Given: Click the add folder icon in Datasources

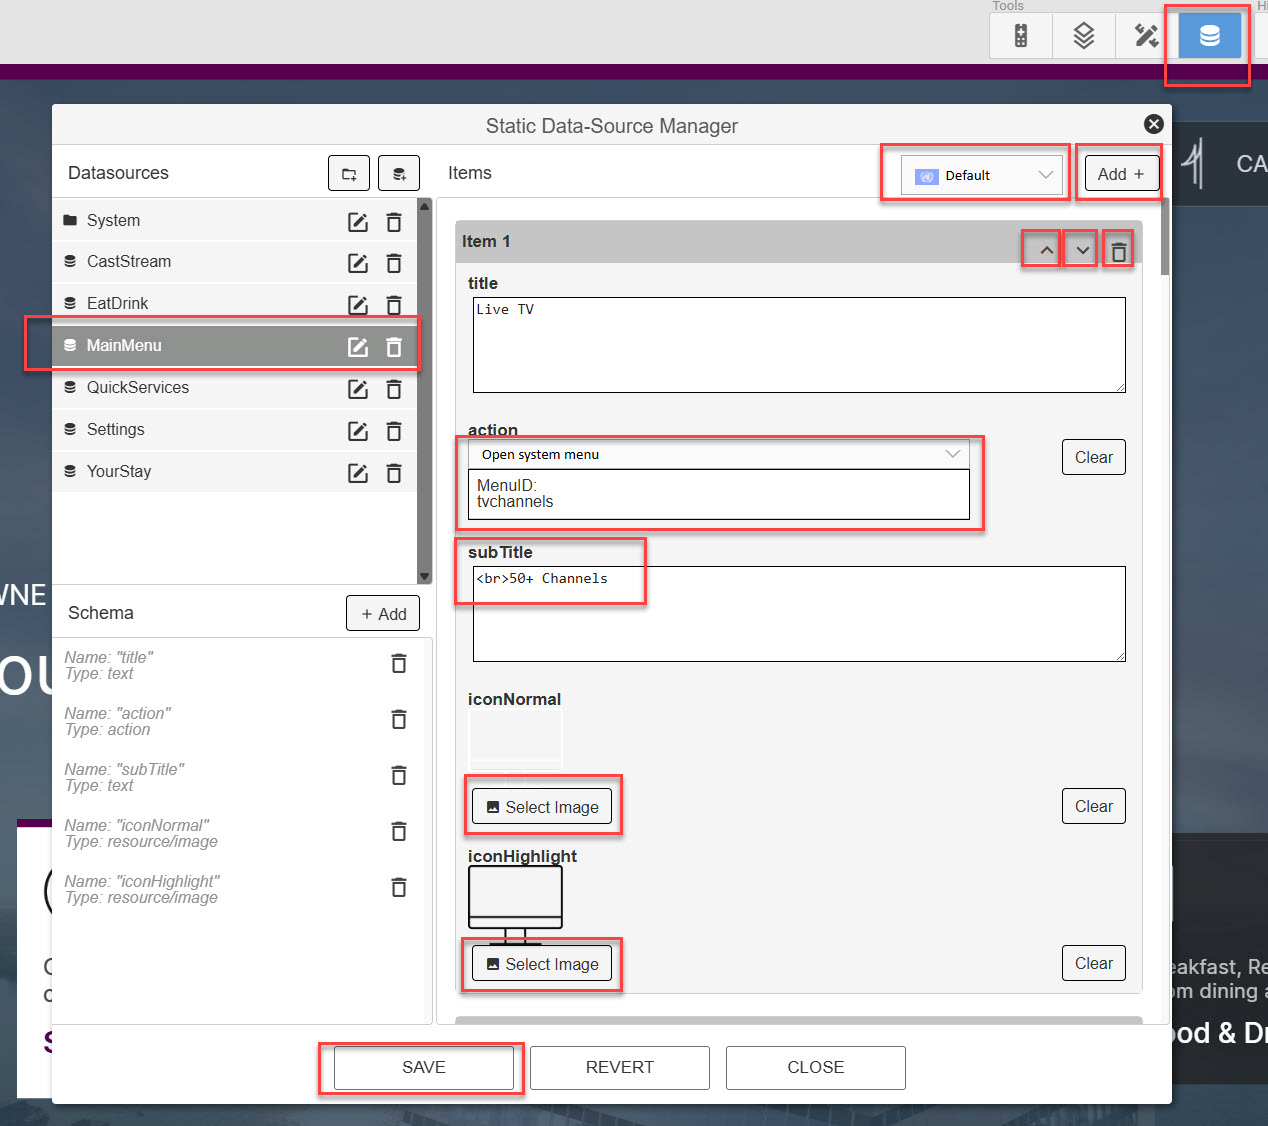Looking at the screenshot, I should tap(349, 174).
